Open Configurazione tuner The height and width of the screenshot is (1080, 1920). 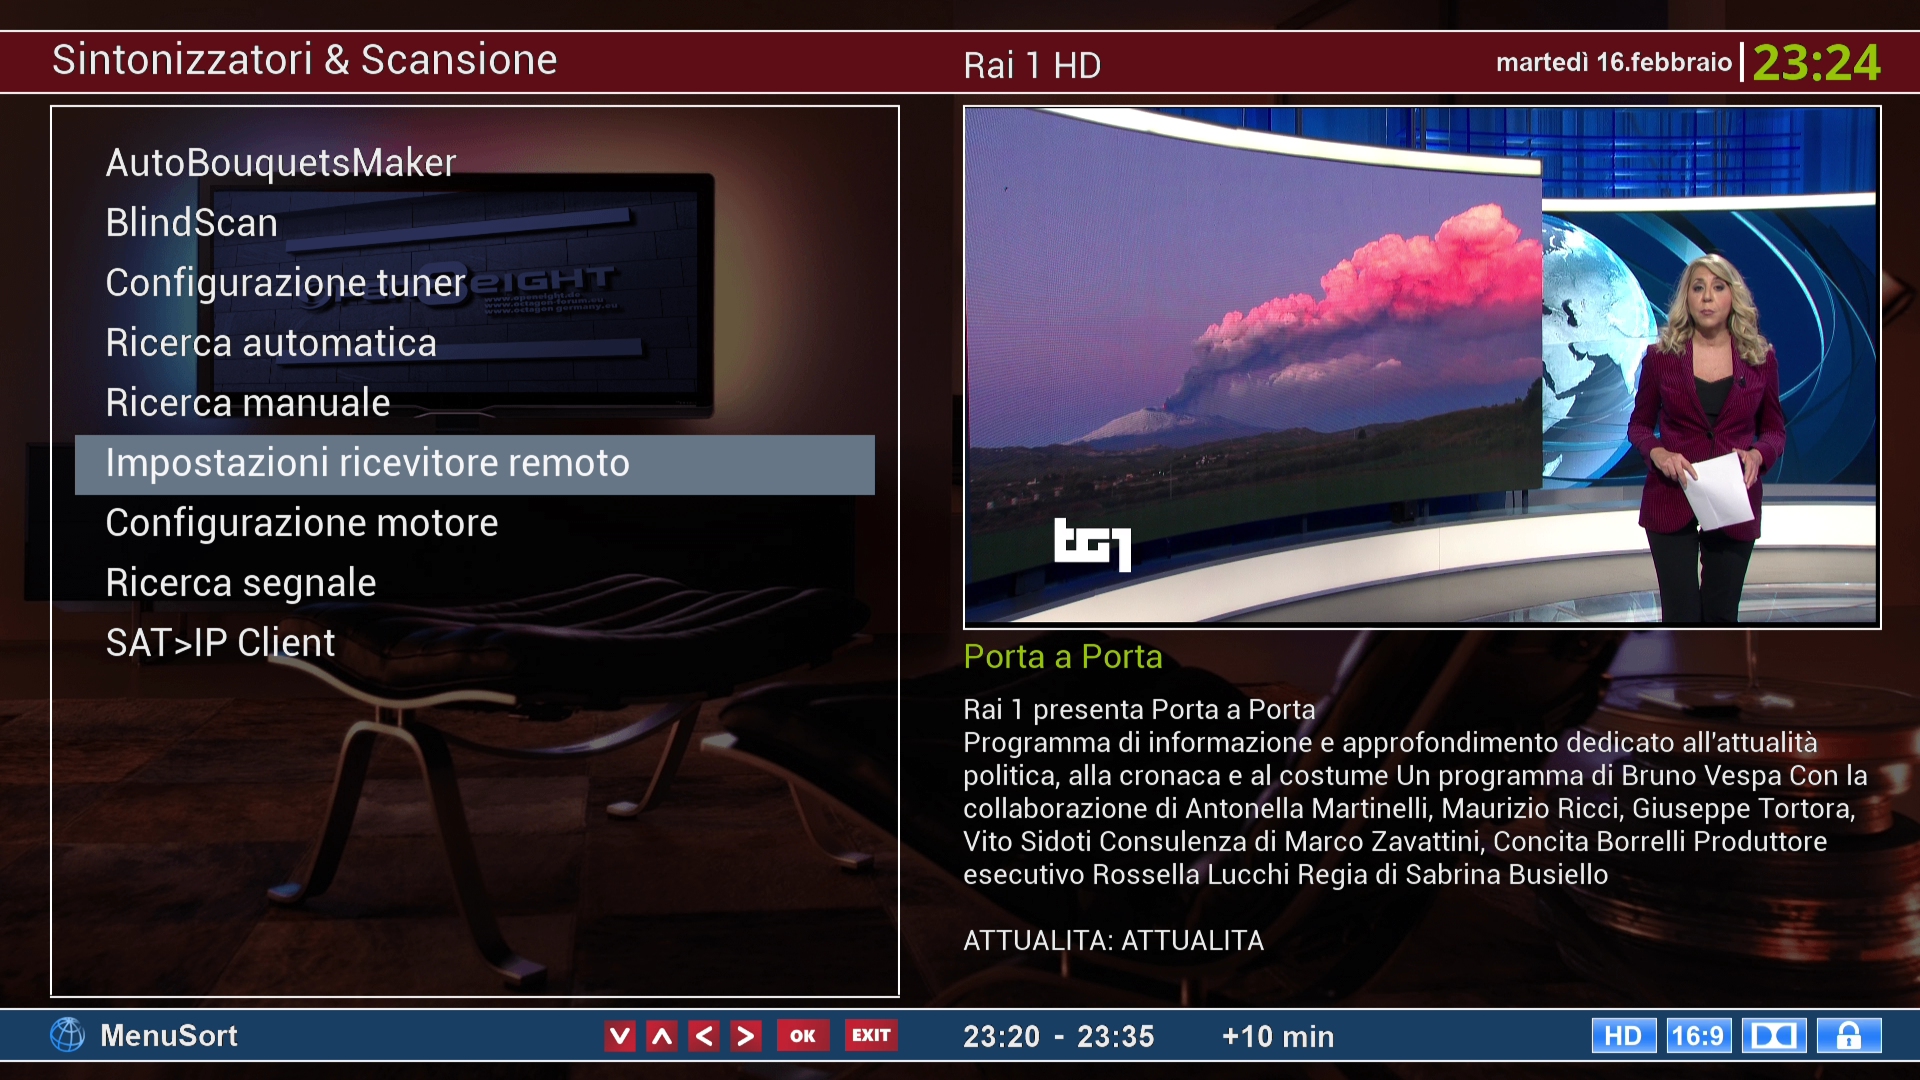point(475,283)
